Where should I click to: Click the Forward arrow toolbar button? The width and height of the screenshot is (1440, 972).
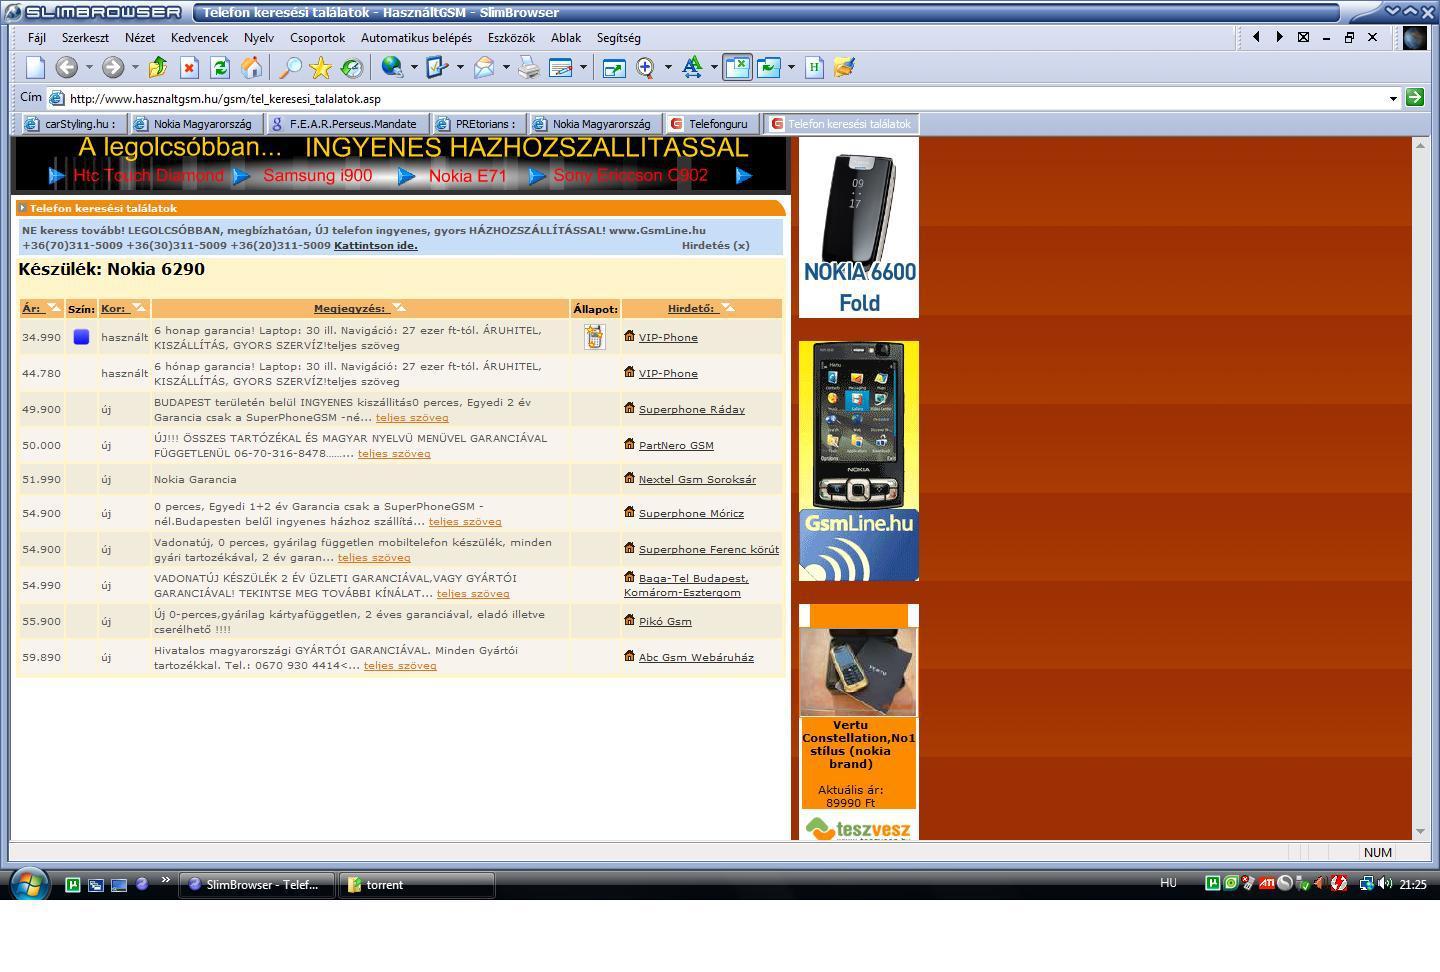point(112,67)
